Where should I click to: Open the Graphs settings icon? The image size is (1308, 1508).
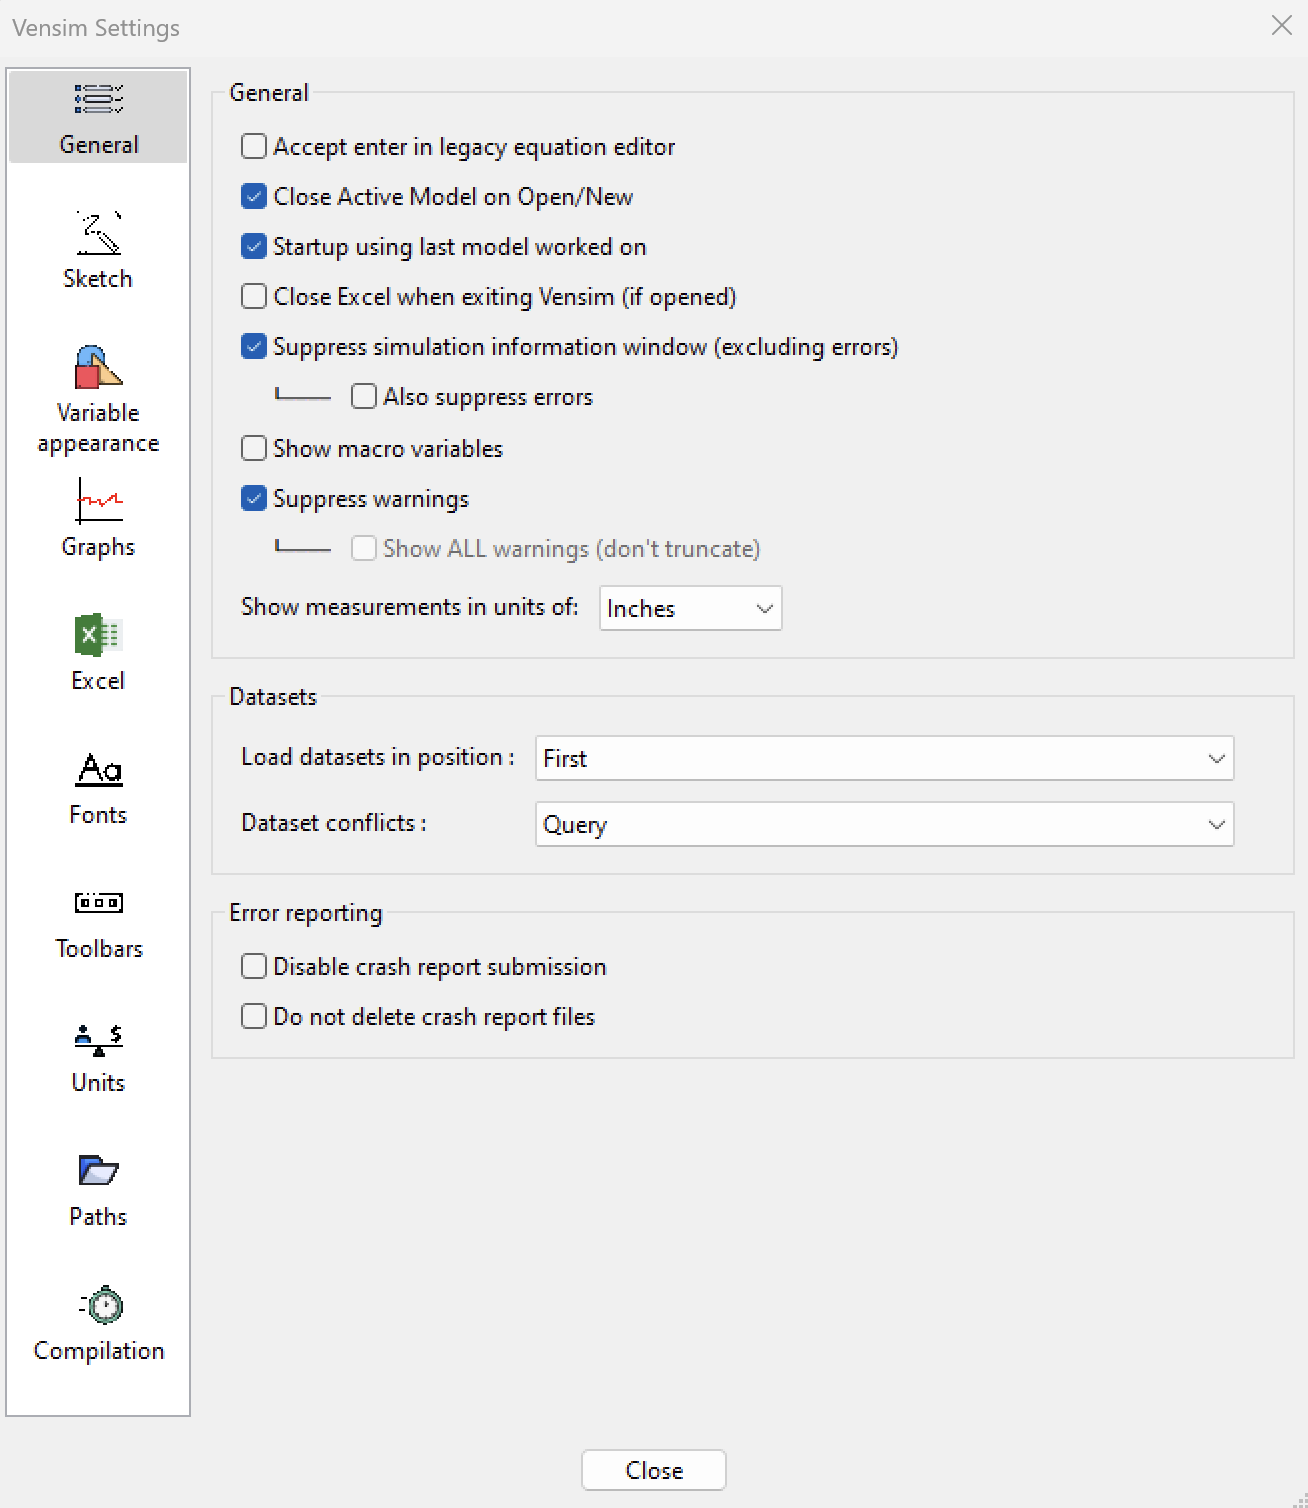[x=98, y=500]
